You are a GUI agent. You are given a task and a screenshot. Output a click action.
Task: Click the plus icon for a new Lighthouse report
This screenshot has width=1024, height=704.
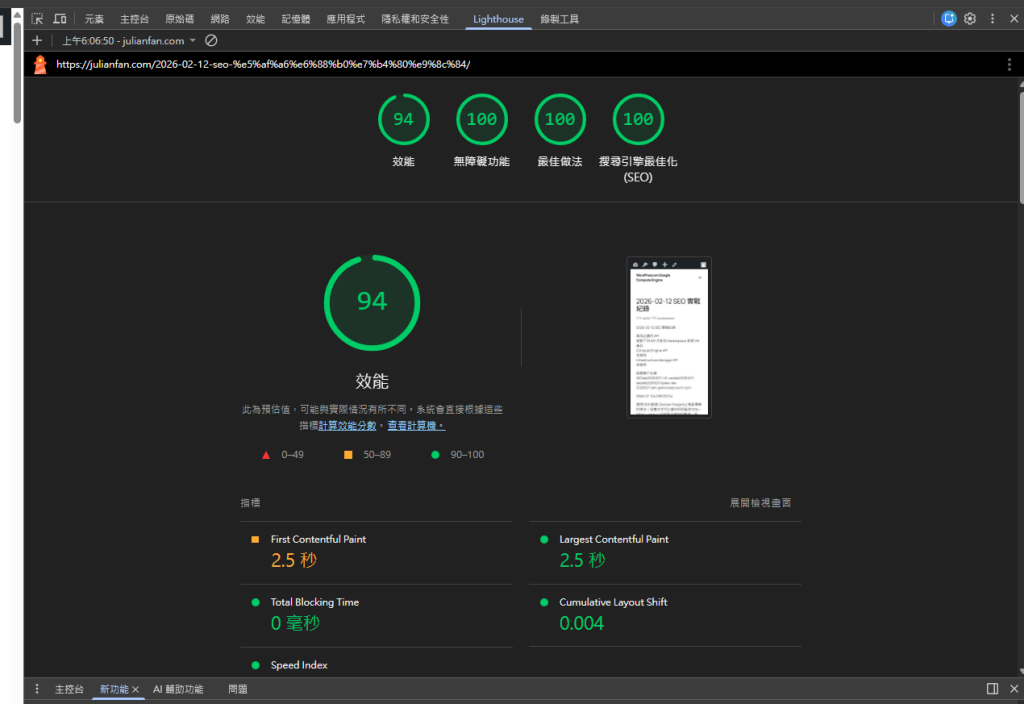(37, 41)
